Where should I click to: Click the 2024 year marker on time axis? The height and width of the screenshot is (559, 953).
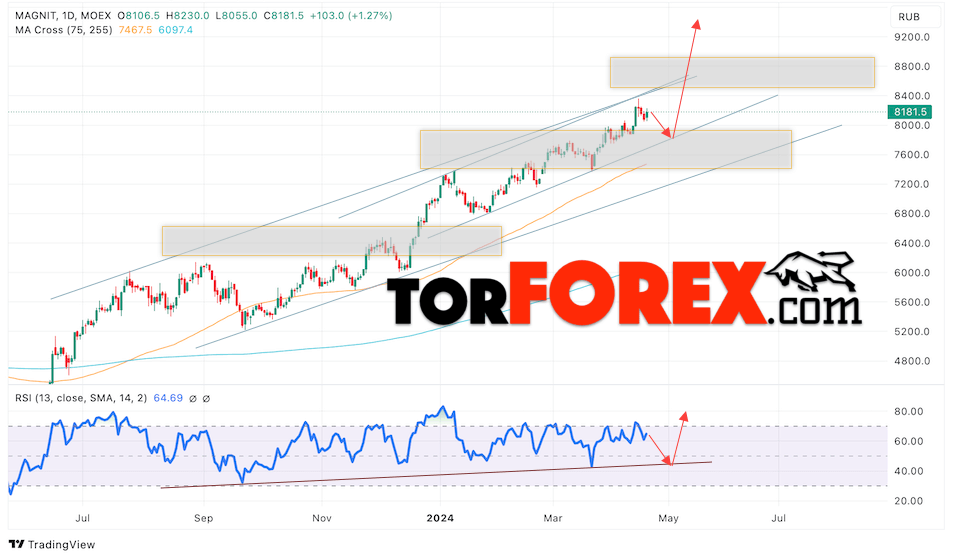440,518
